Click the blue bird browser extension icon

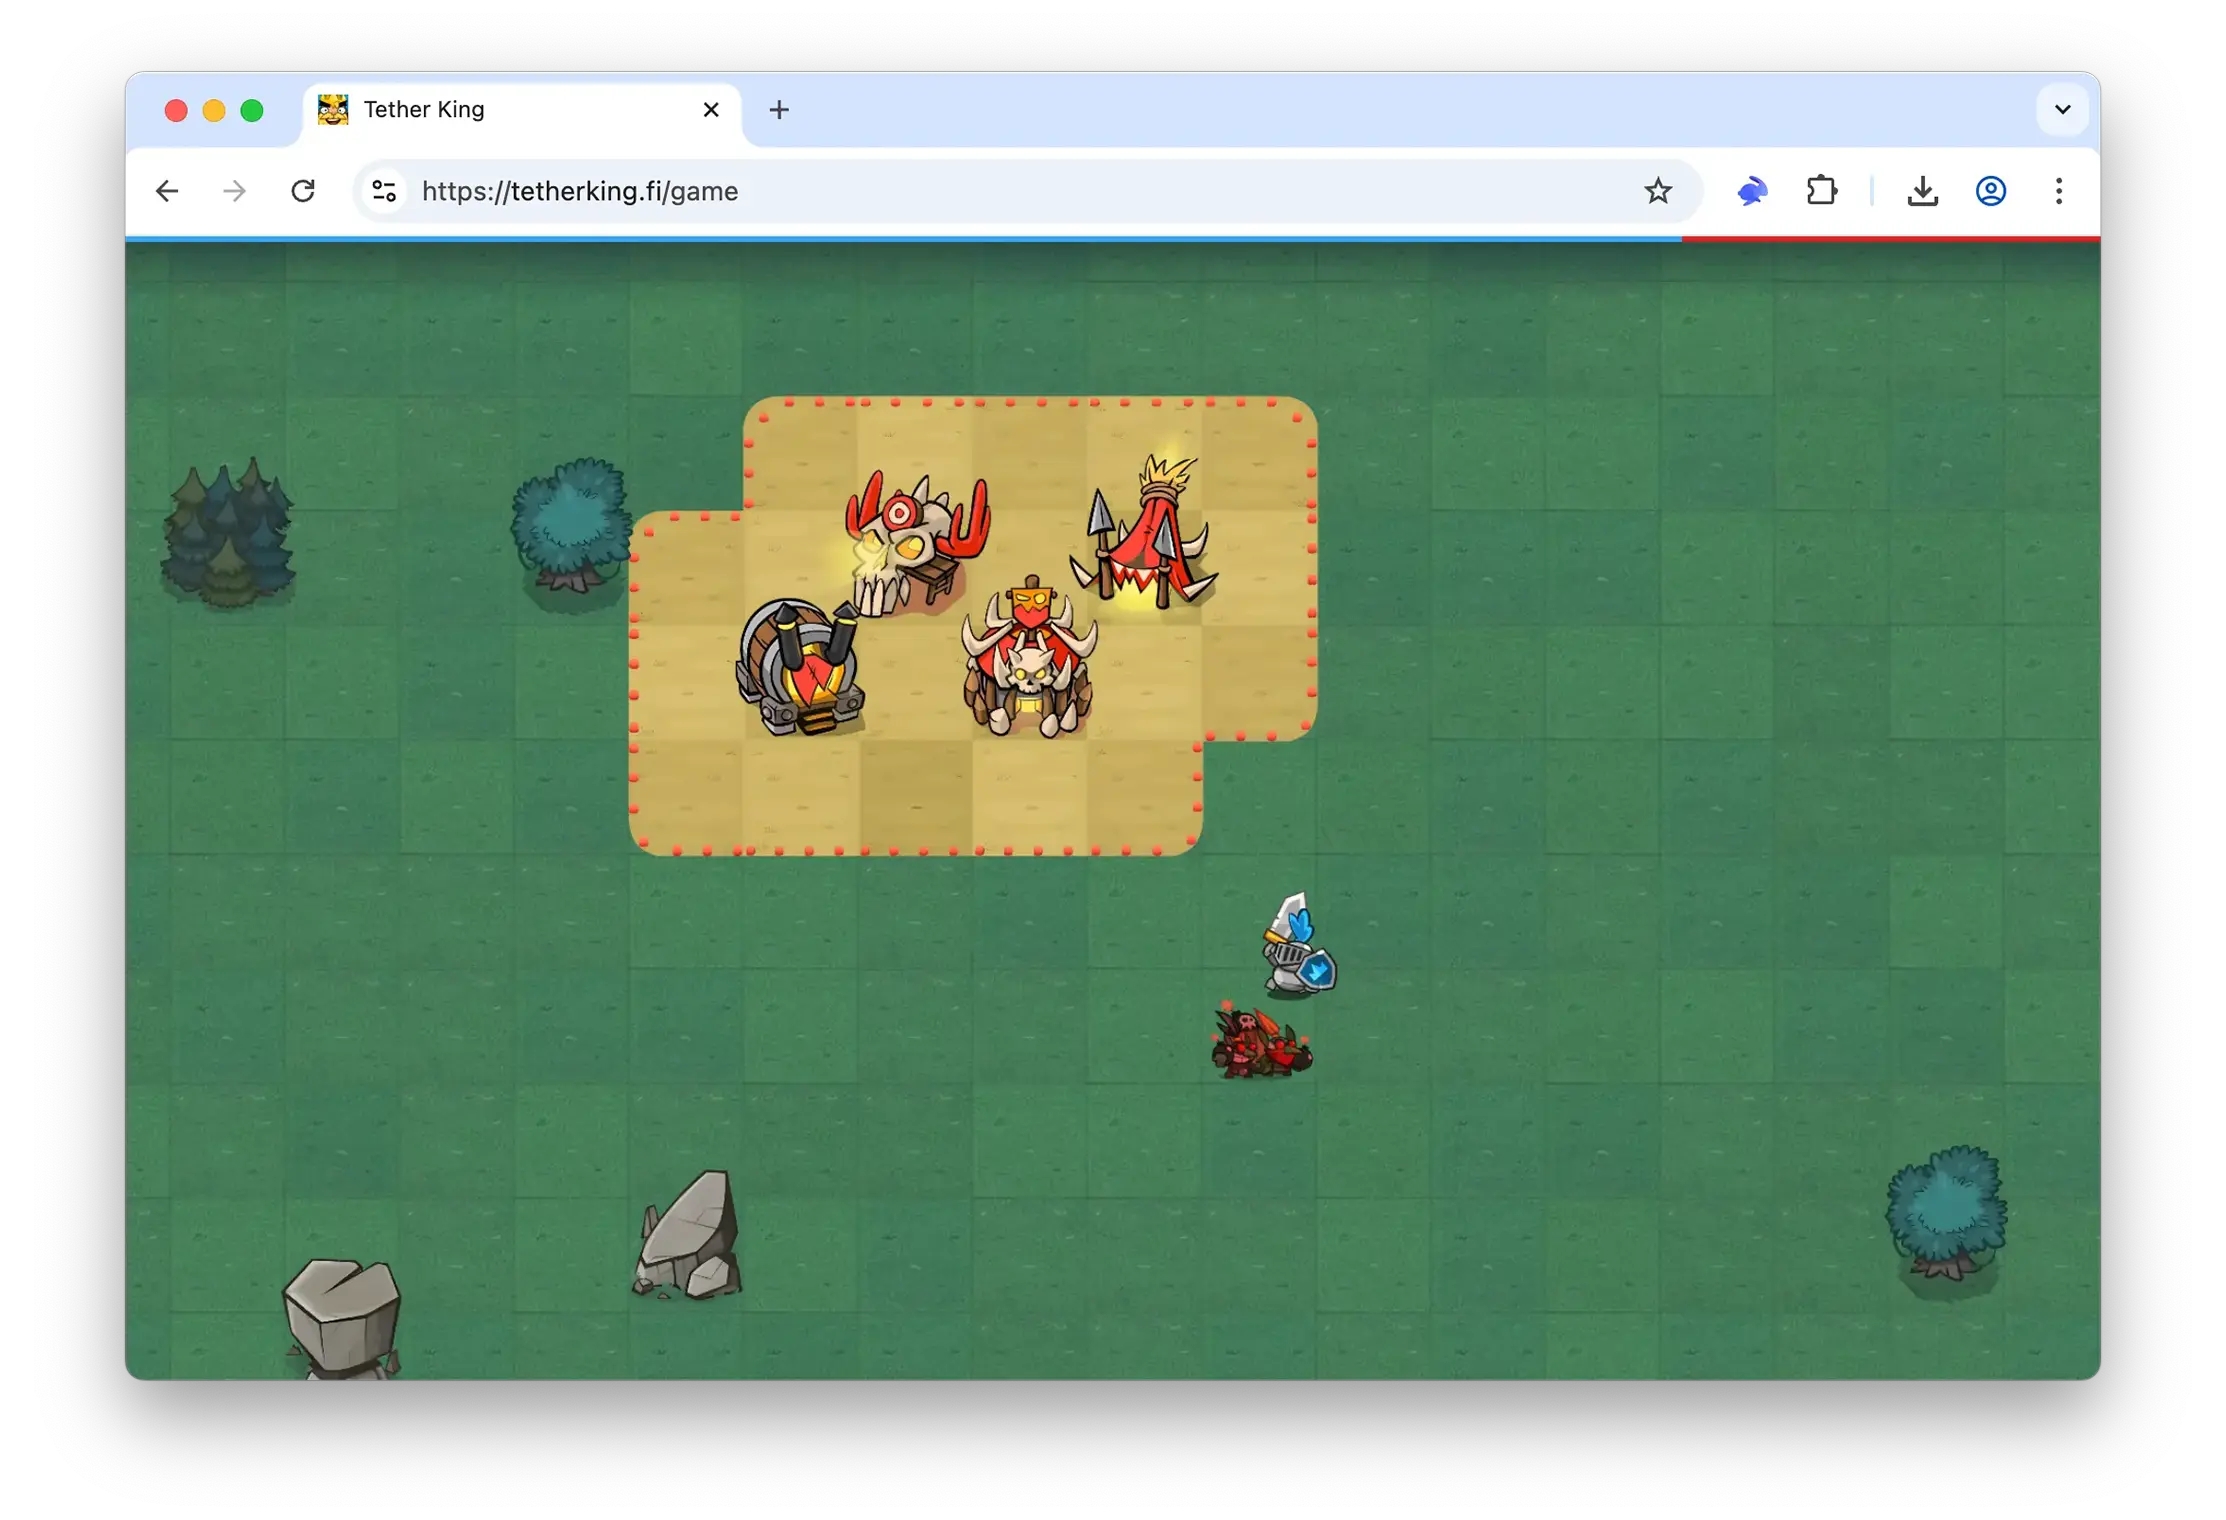coord(1752,191)
